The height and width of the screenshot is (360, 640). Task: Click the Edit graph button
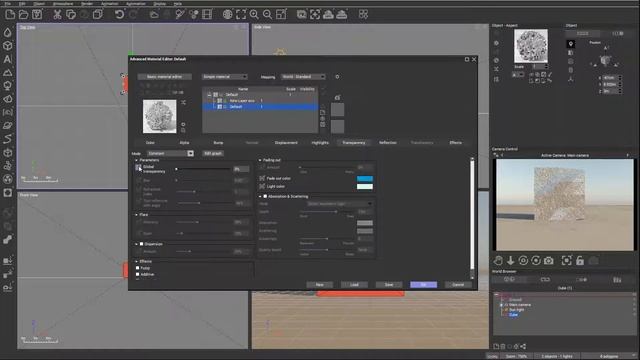213,153
